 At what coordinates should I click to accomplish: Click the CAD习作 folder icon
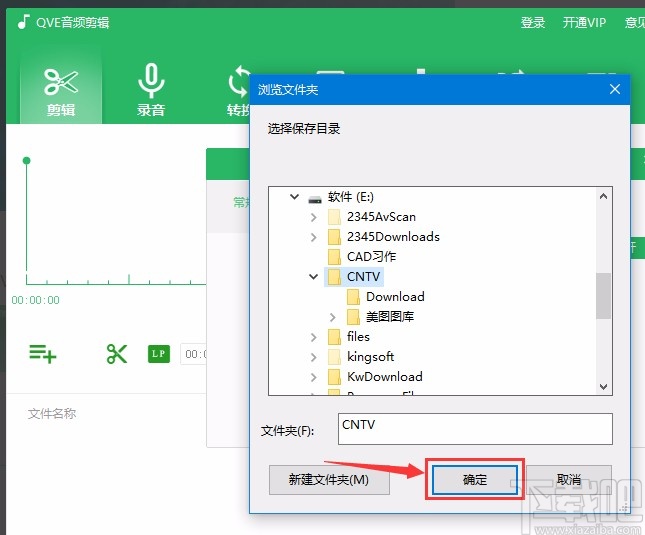(334, 257)
